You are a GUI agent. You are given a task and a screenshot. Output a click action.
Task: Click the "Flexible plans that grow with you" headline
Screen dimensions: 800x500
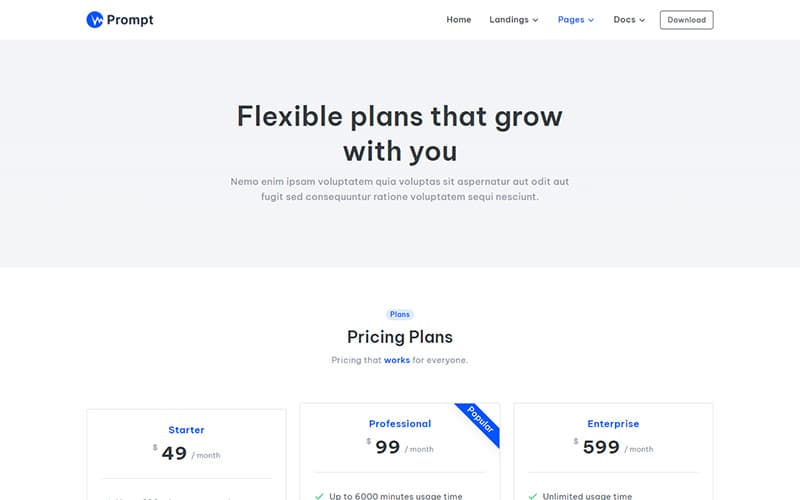tap(400, 133)
